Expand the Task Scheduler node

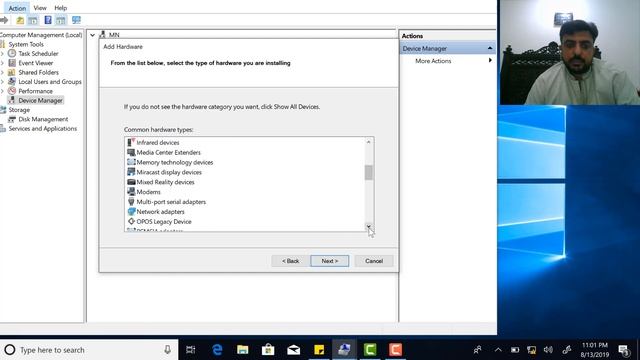[2, 53]
